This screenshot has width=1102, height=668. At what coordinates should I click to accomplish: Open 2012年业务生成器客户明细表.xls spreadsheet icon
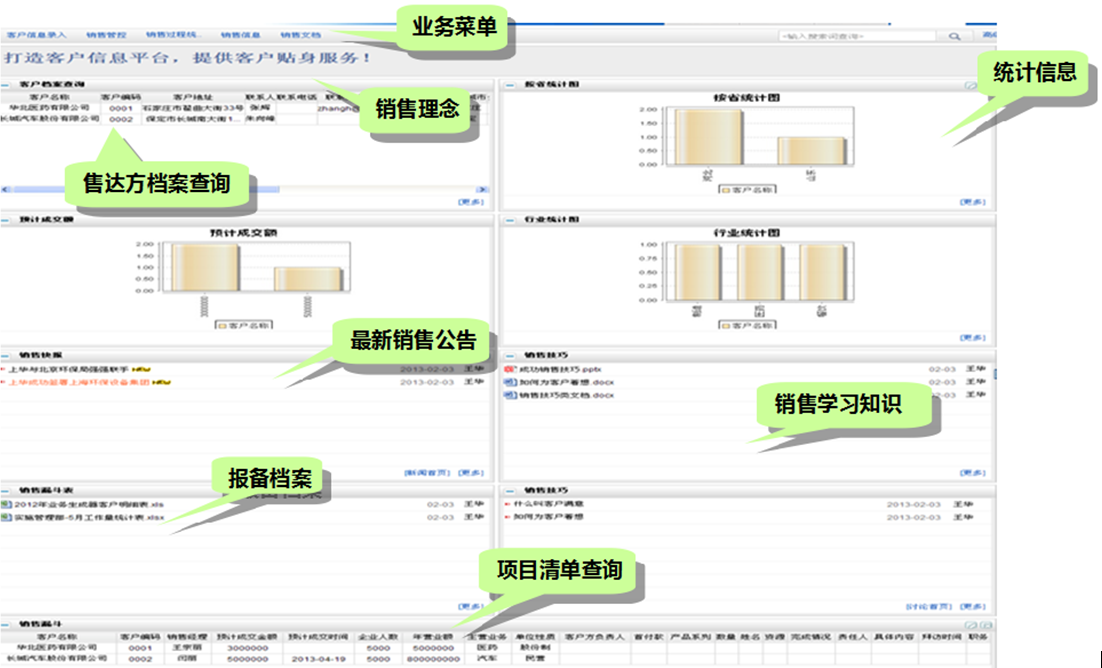(x=6, y=505)
